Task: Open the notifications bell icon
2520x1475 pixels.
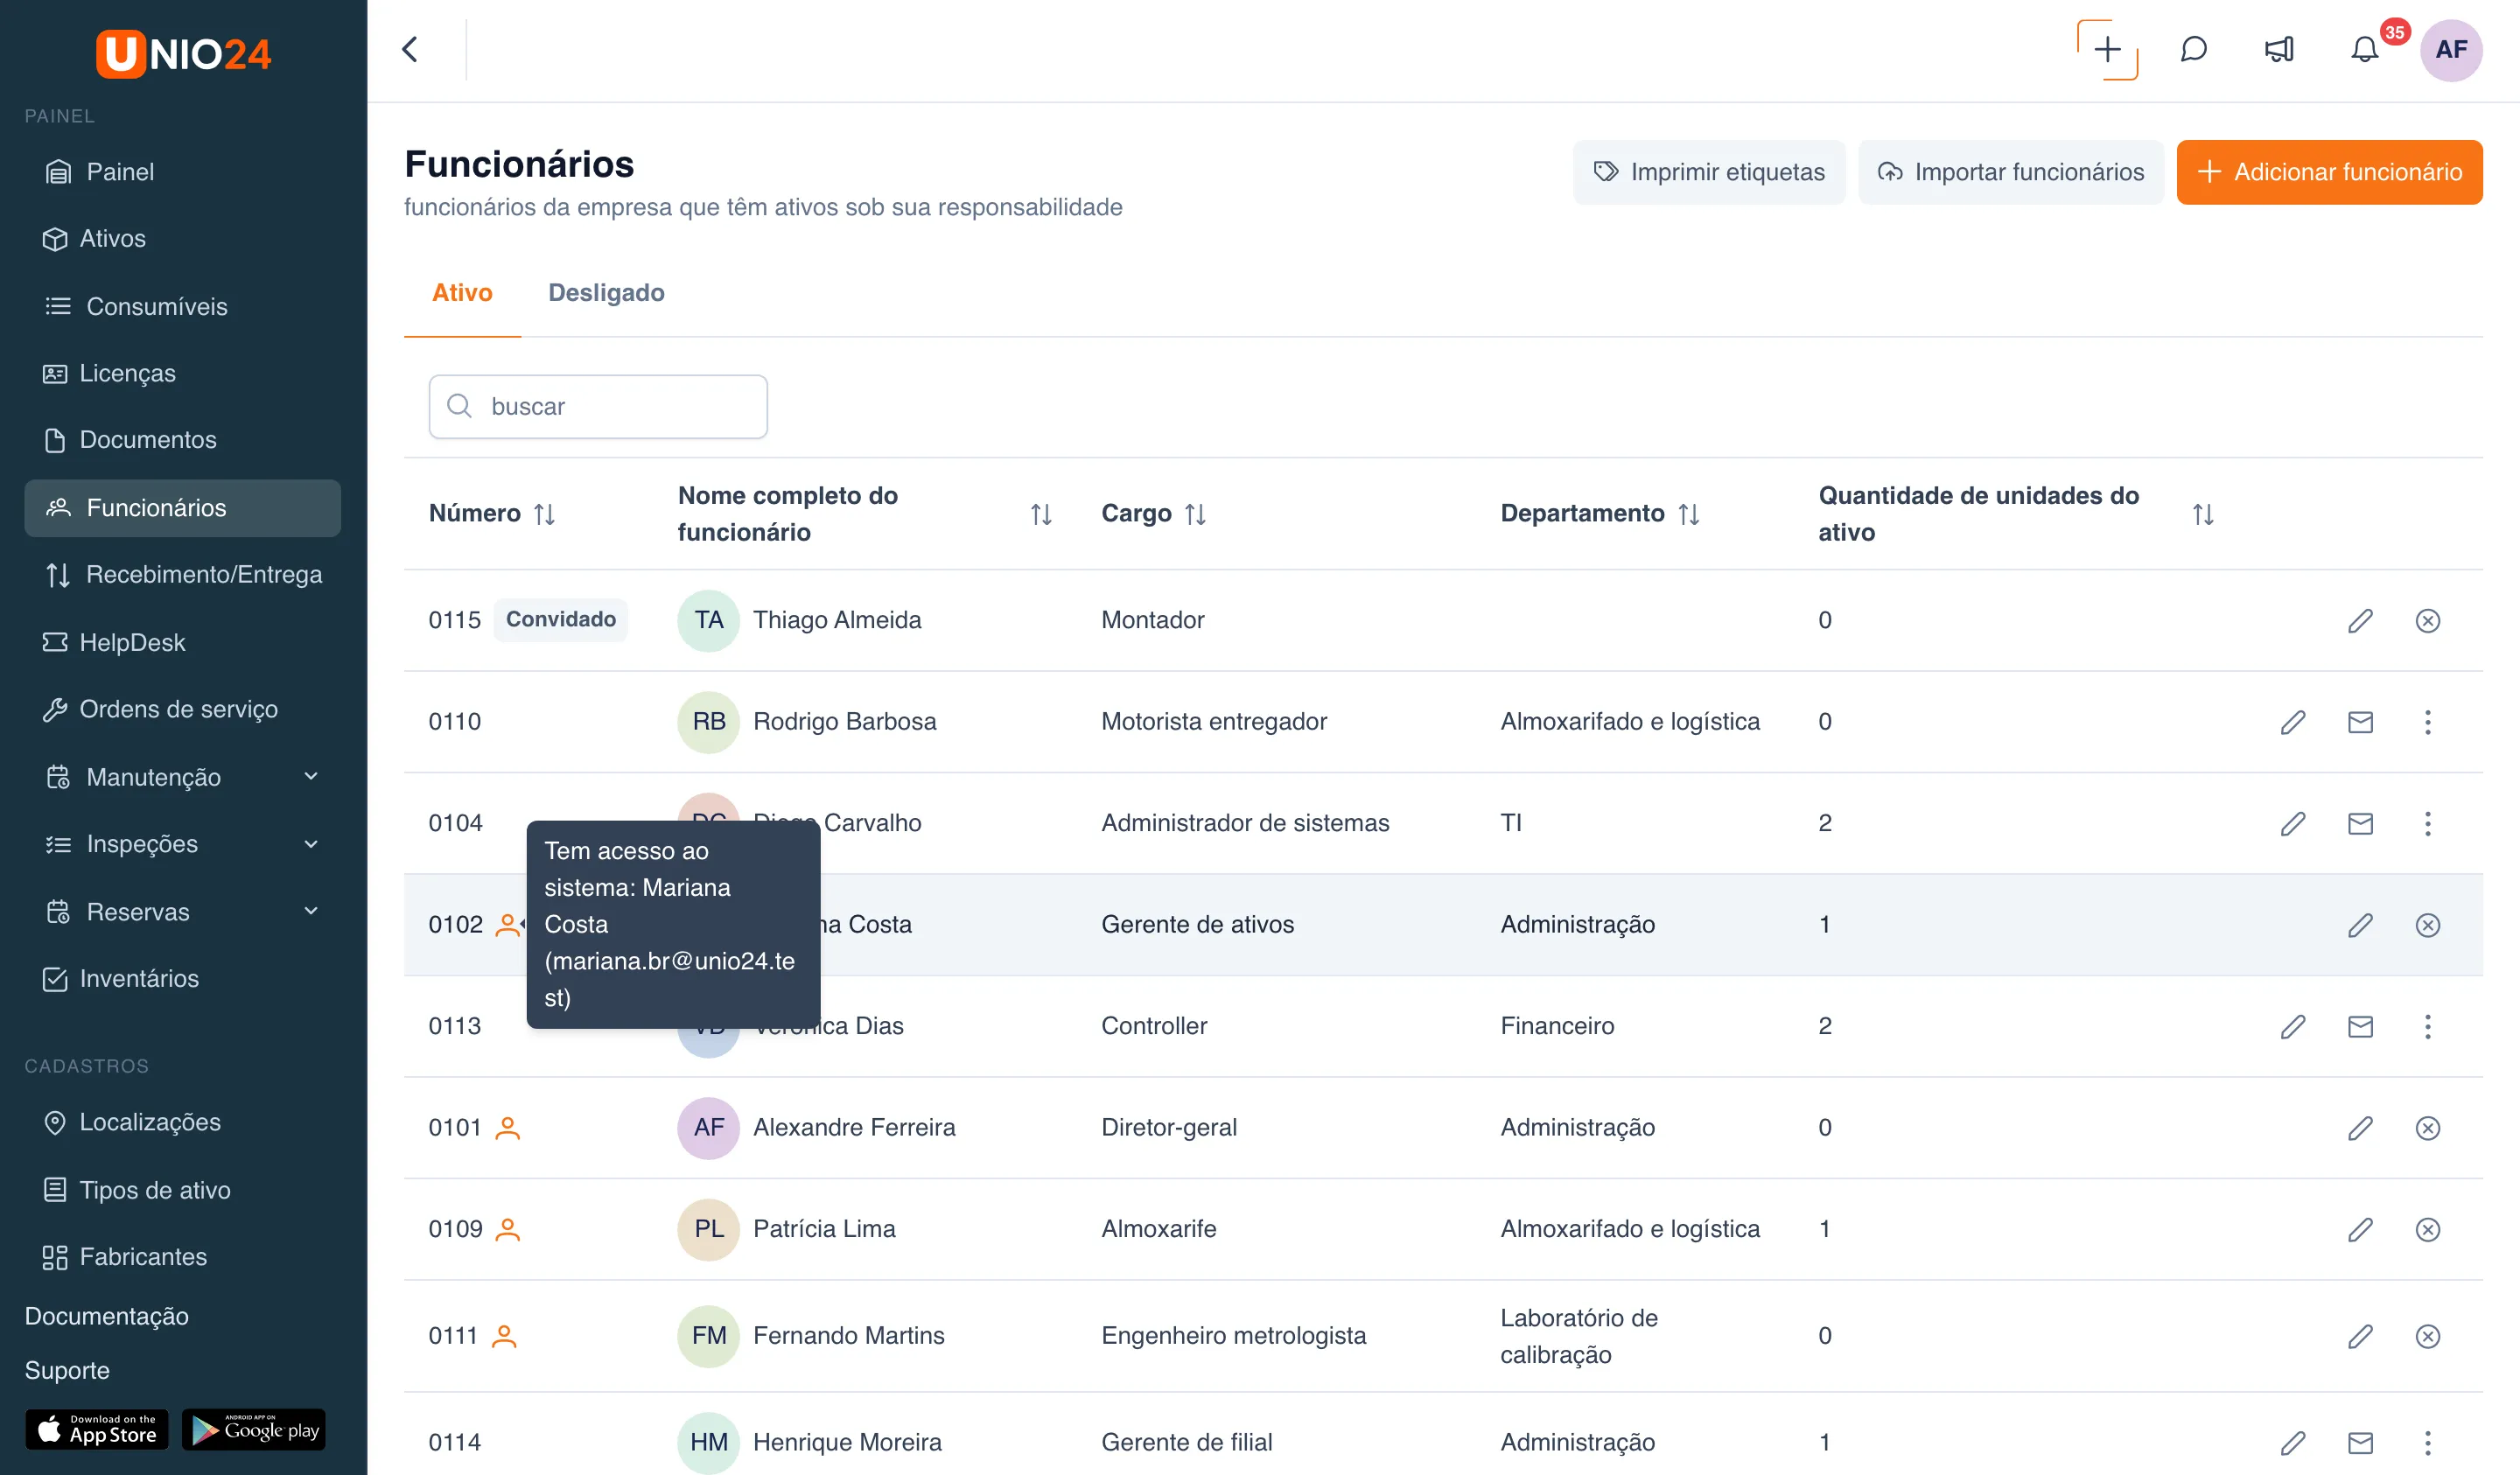Action: 2364,50
